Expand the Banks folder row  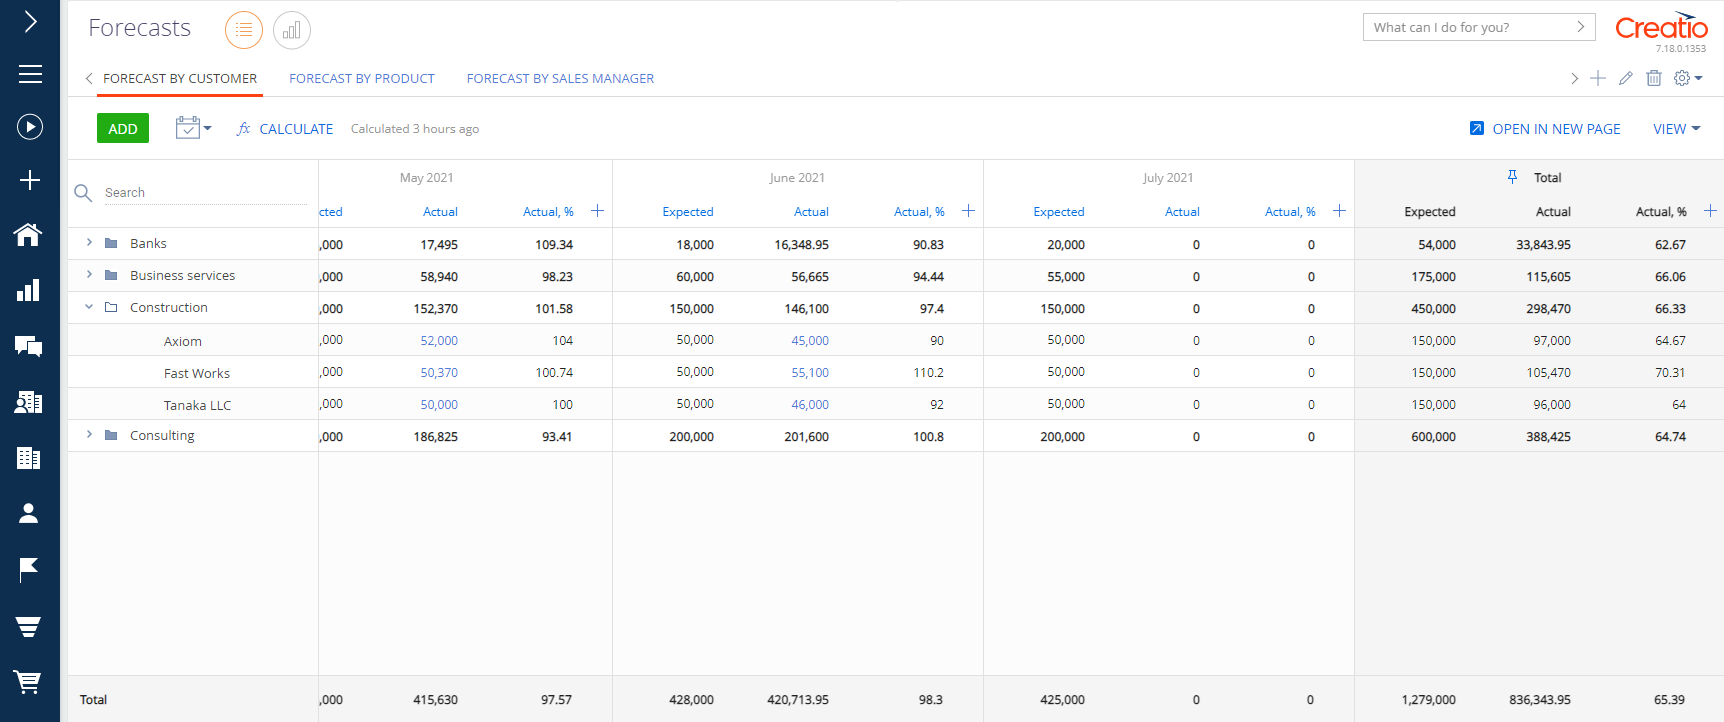(x=89, y=243)
